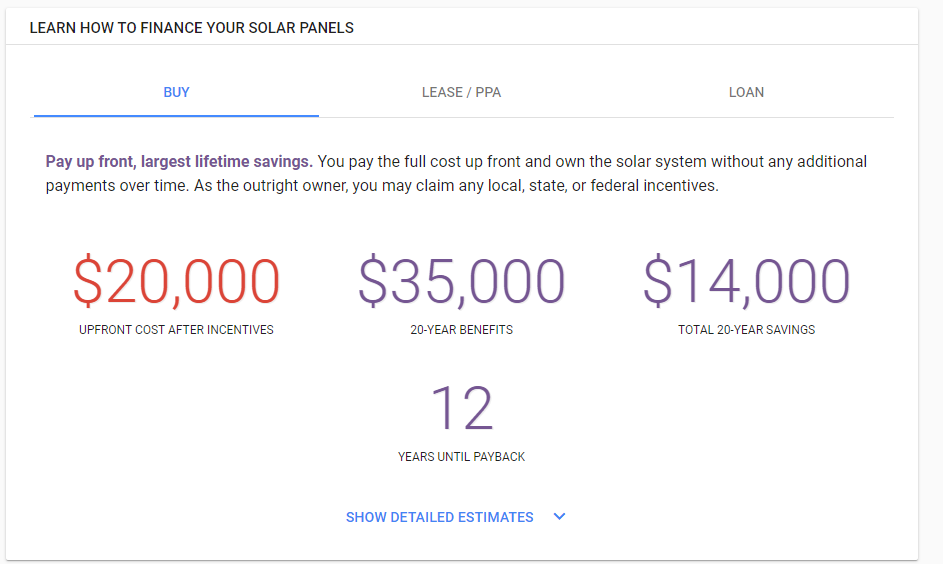The height and width of the screenshot is (564, 943).
Task: Click the chevron next to Show Detailed Estimates
Action: pyautogui.click(x=559, y=516)
